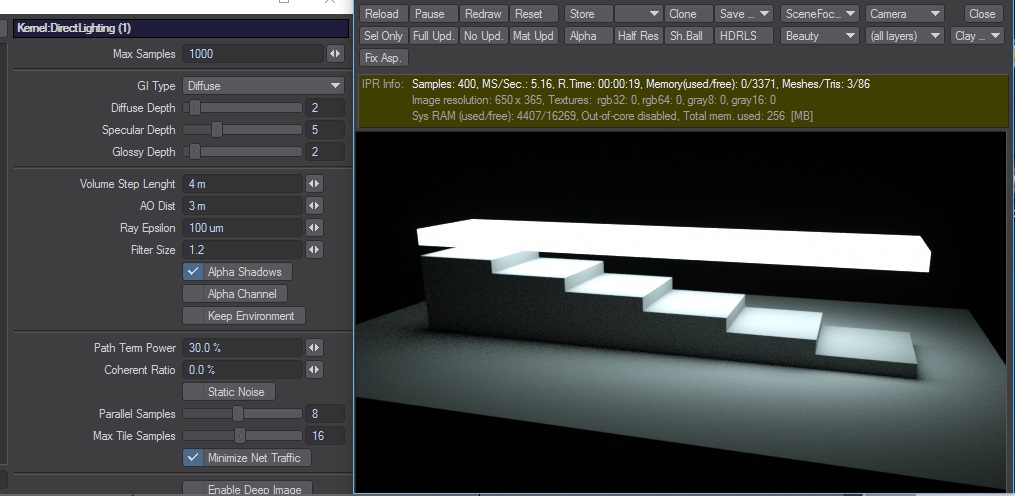Click the Max Tile Samples slider
1015x496 pixels.
pyautogui.click(x=243, y=436)
